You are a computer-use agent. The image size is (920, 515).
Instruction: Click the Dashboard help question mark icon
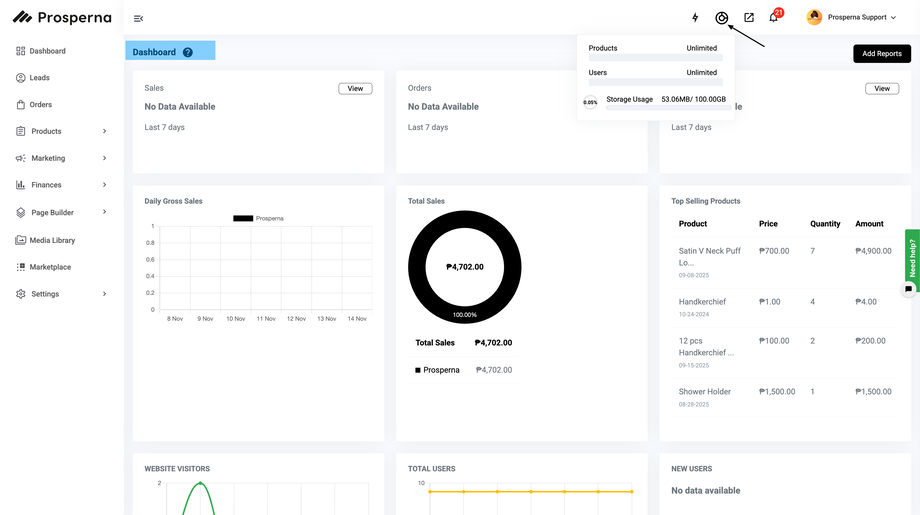(x=188, y=52)
